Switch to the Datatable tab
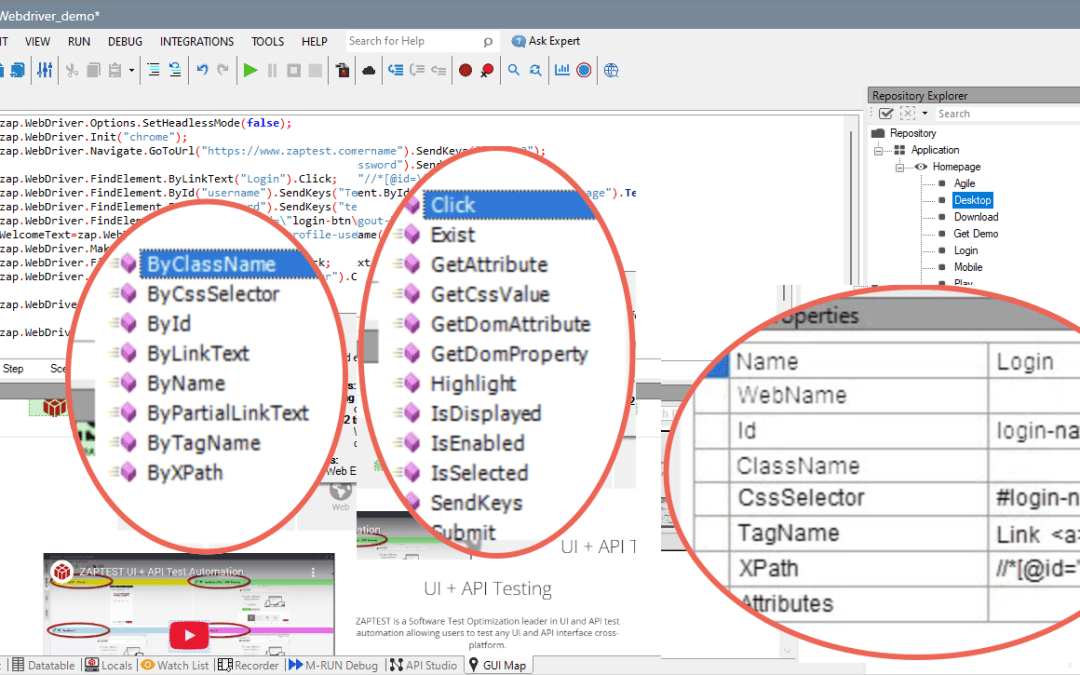Viewport: 1080px width, 675px height. pyautogui.click(x=43, y=665)
